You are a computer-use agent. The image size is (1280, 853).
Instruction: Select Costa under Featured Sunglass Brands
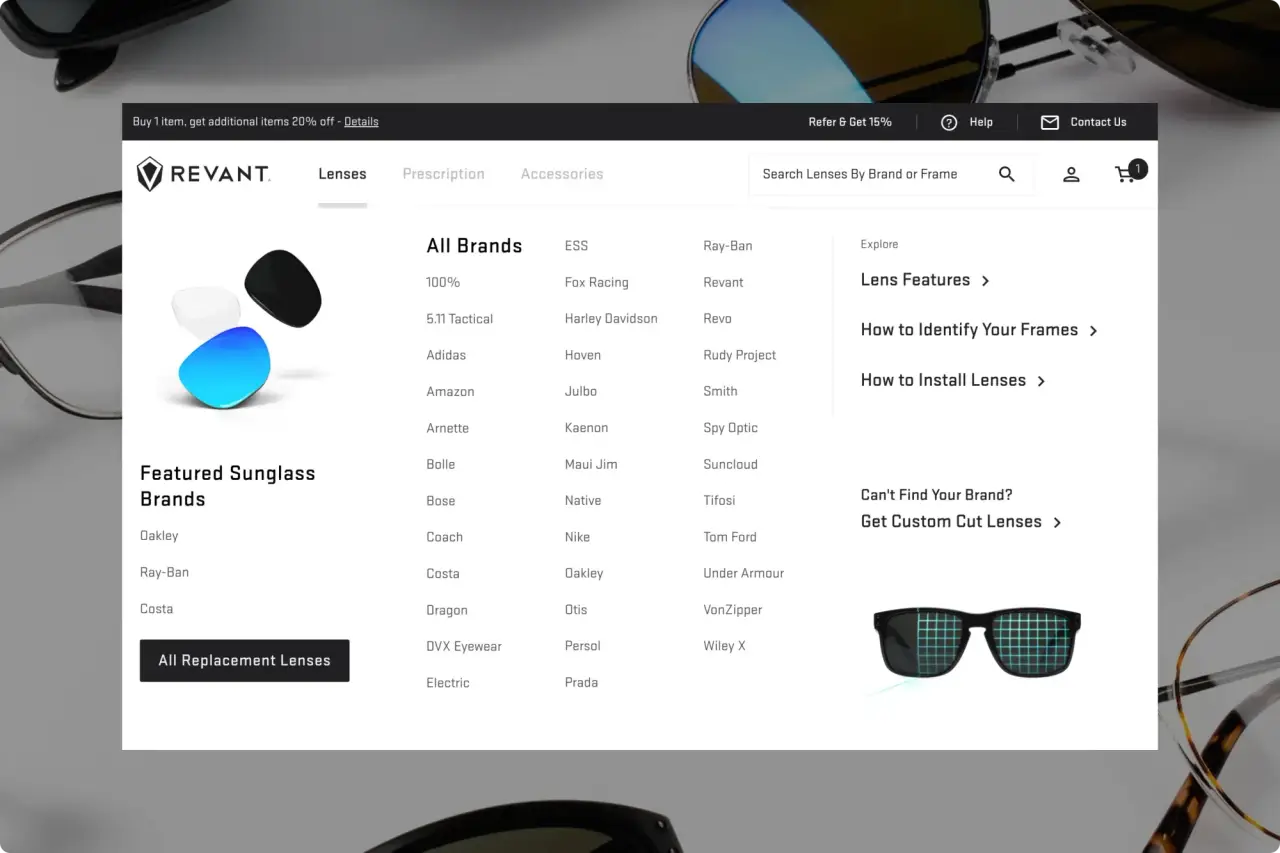(x=156, y=609)
